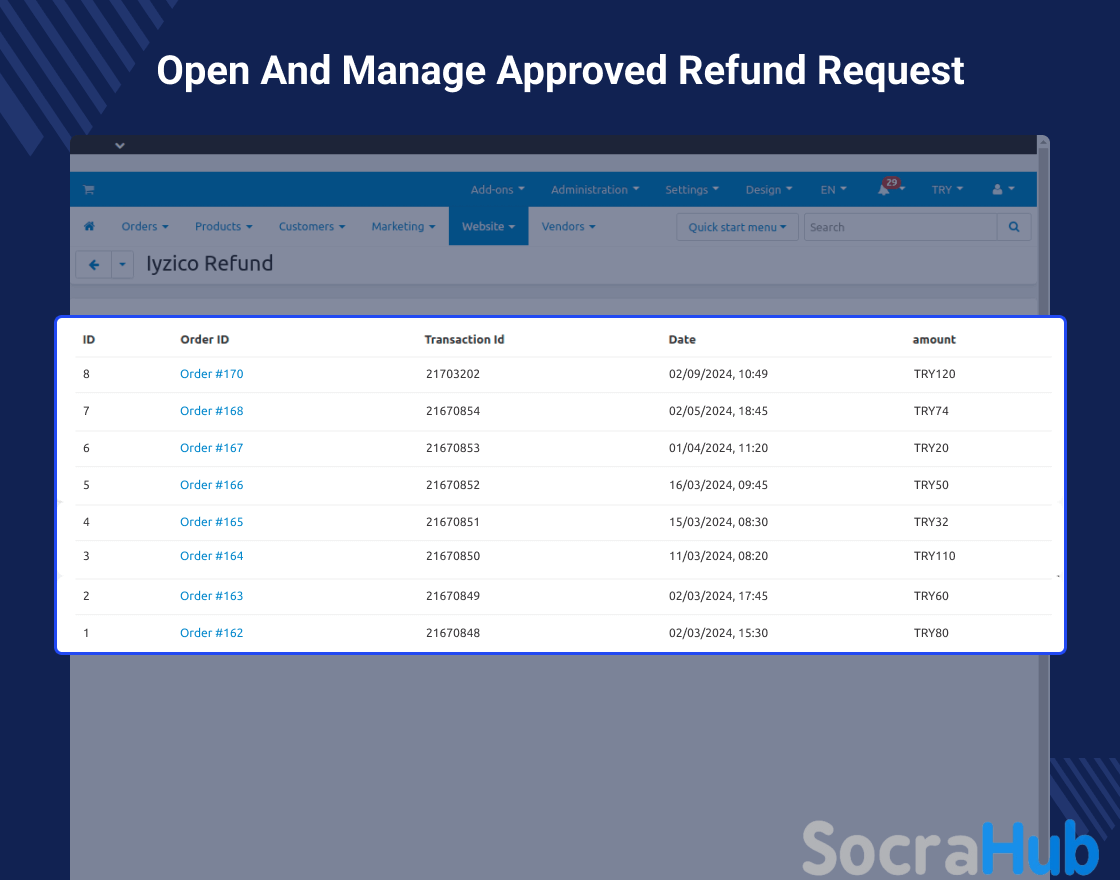Click in the Search input field
The width and height of the screenshot is (1120, 880).
(900, 227)
